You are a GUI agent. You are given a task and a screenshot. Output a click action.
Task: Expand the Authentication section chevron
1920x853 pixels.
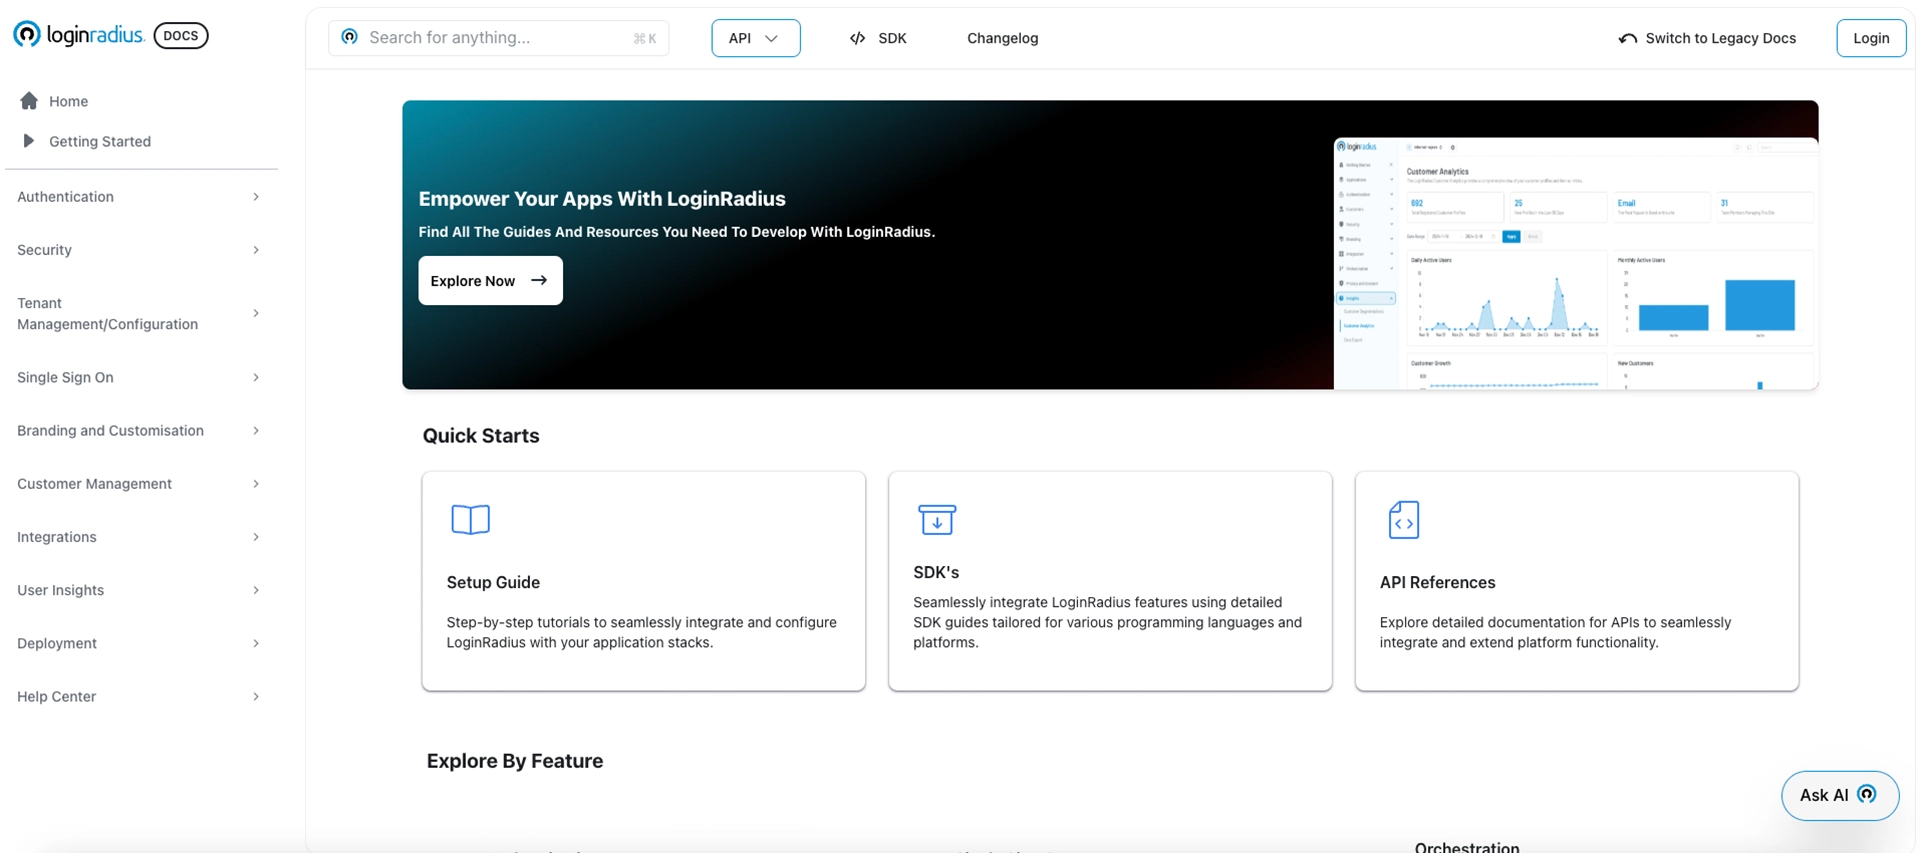[256, 197]
